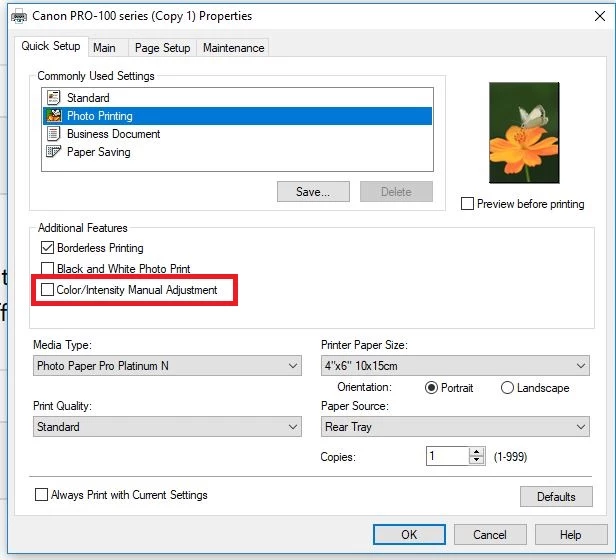Click the Business Document profile icon
The height and width of the screenshot is (560, 616).
pos(53,134)
